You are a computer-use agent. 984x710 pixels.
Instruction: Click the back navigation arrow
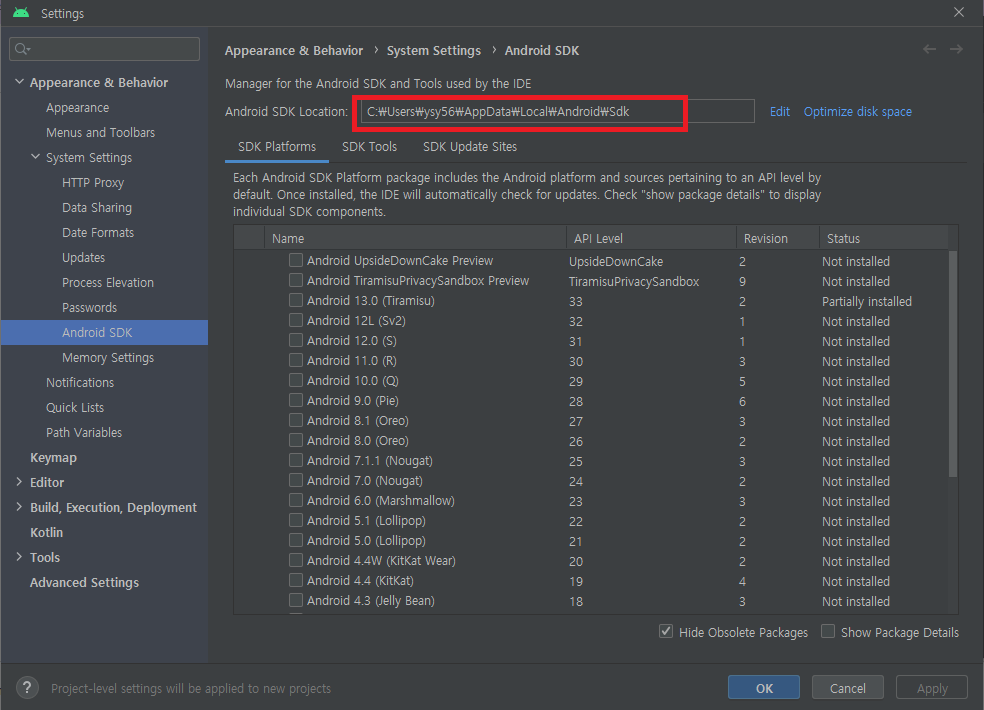[x=929, y=49]
